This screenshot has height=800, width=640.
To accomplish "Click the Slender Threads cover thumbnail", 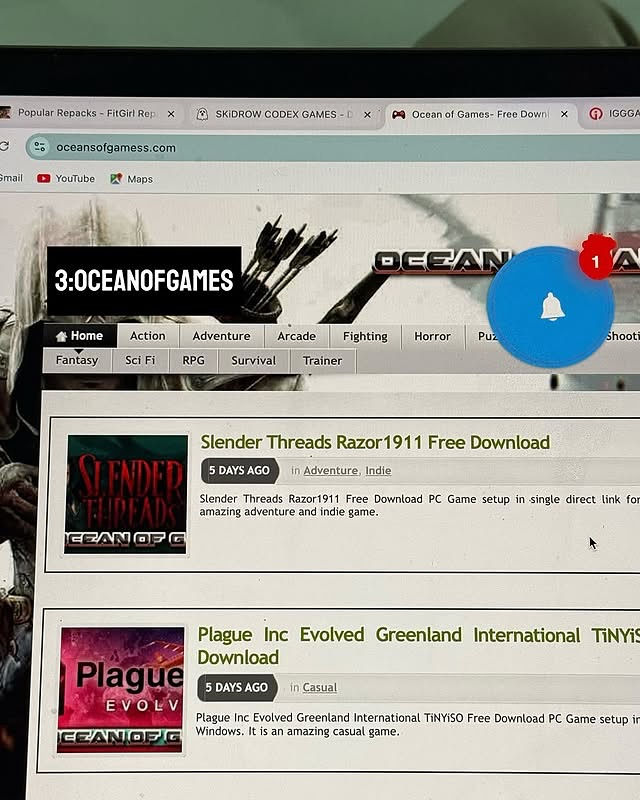I will pyautogui.click(x=126, y=494).
